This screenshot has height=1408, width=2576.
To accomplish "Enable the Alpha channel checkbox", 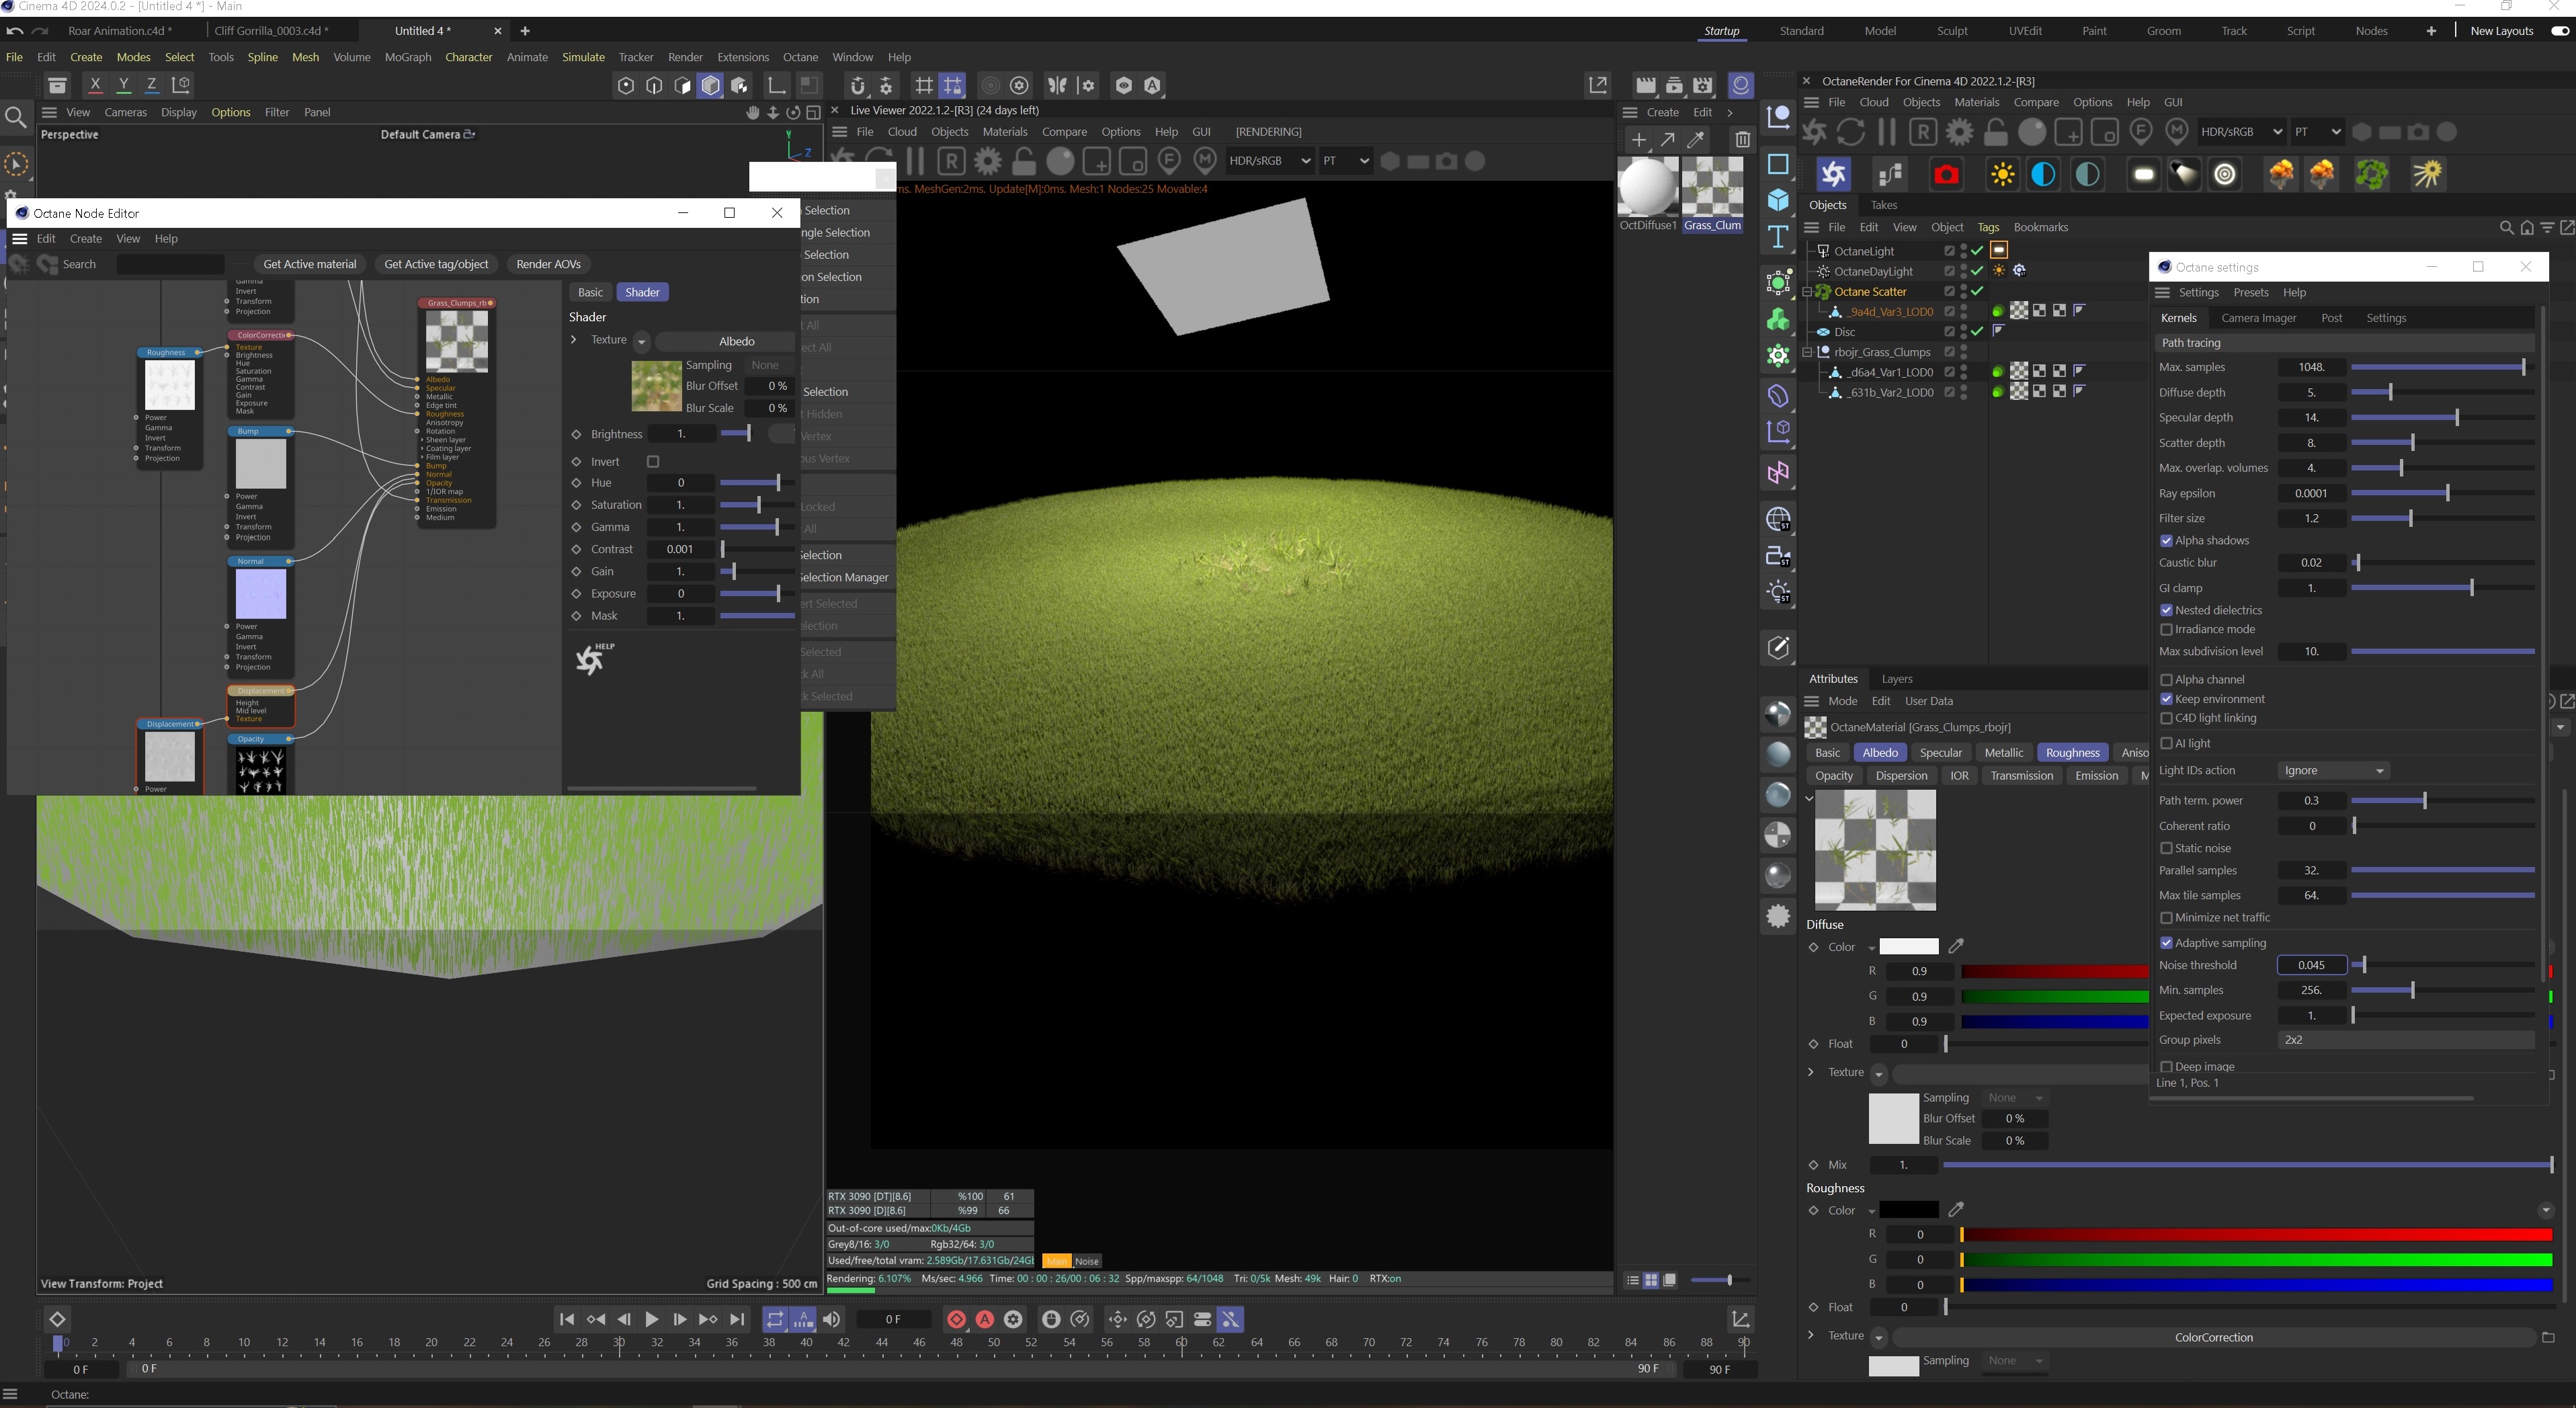I will (2166, 680).
